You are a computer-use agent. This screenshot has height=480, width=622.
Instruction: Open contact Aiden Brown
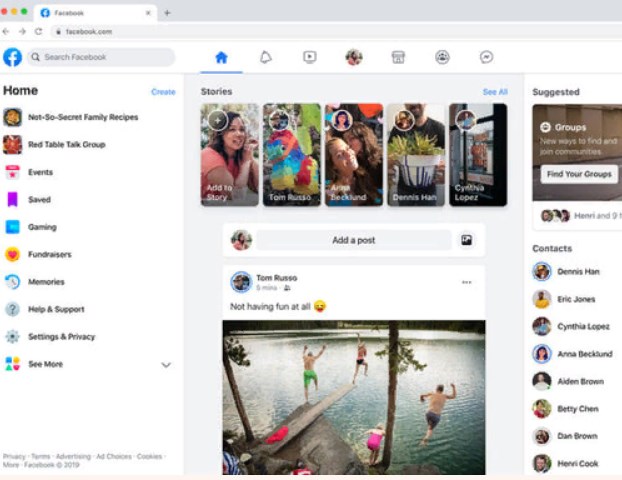click(568, 381)
